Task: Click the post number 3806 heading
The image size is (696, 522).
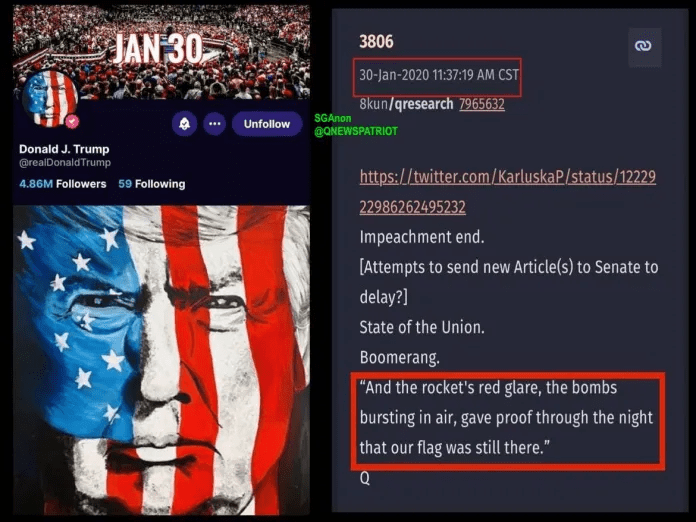Action: 376,42
